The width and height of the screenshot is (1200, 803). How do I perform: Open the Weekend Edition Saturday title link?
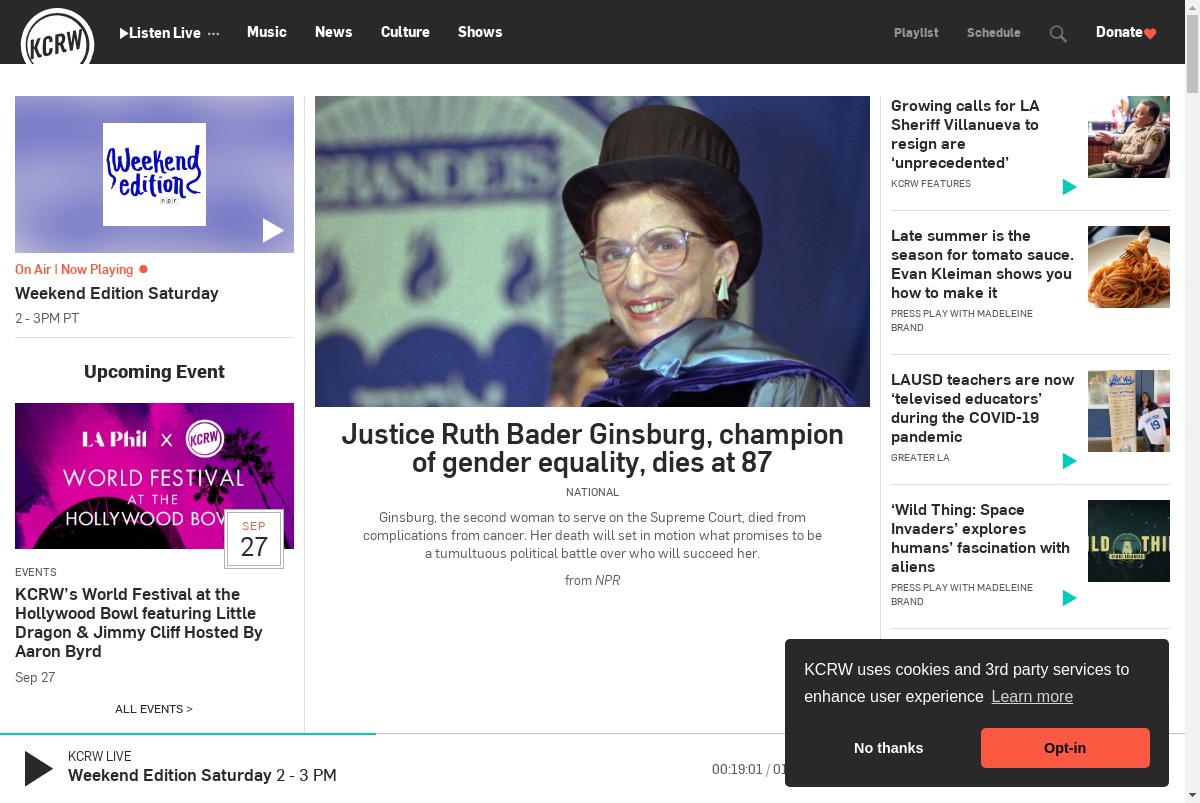coord(117,293)
